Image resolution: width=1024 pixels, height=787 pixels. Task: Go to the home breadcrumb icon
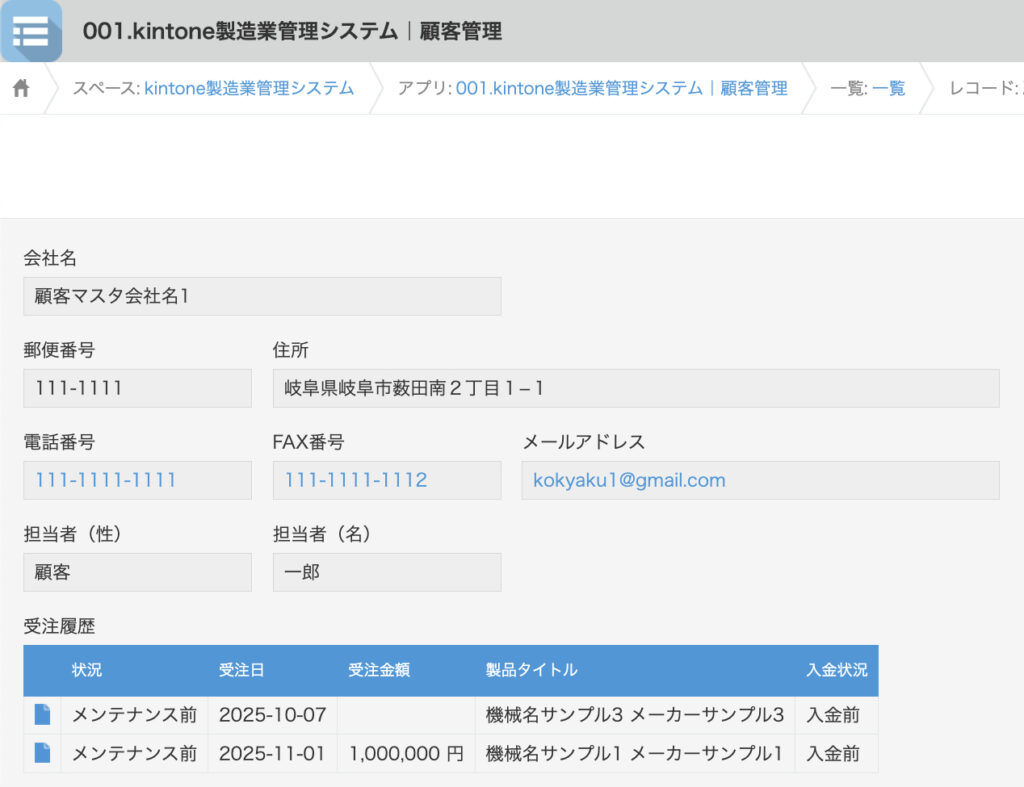point(21,89)
